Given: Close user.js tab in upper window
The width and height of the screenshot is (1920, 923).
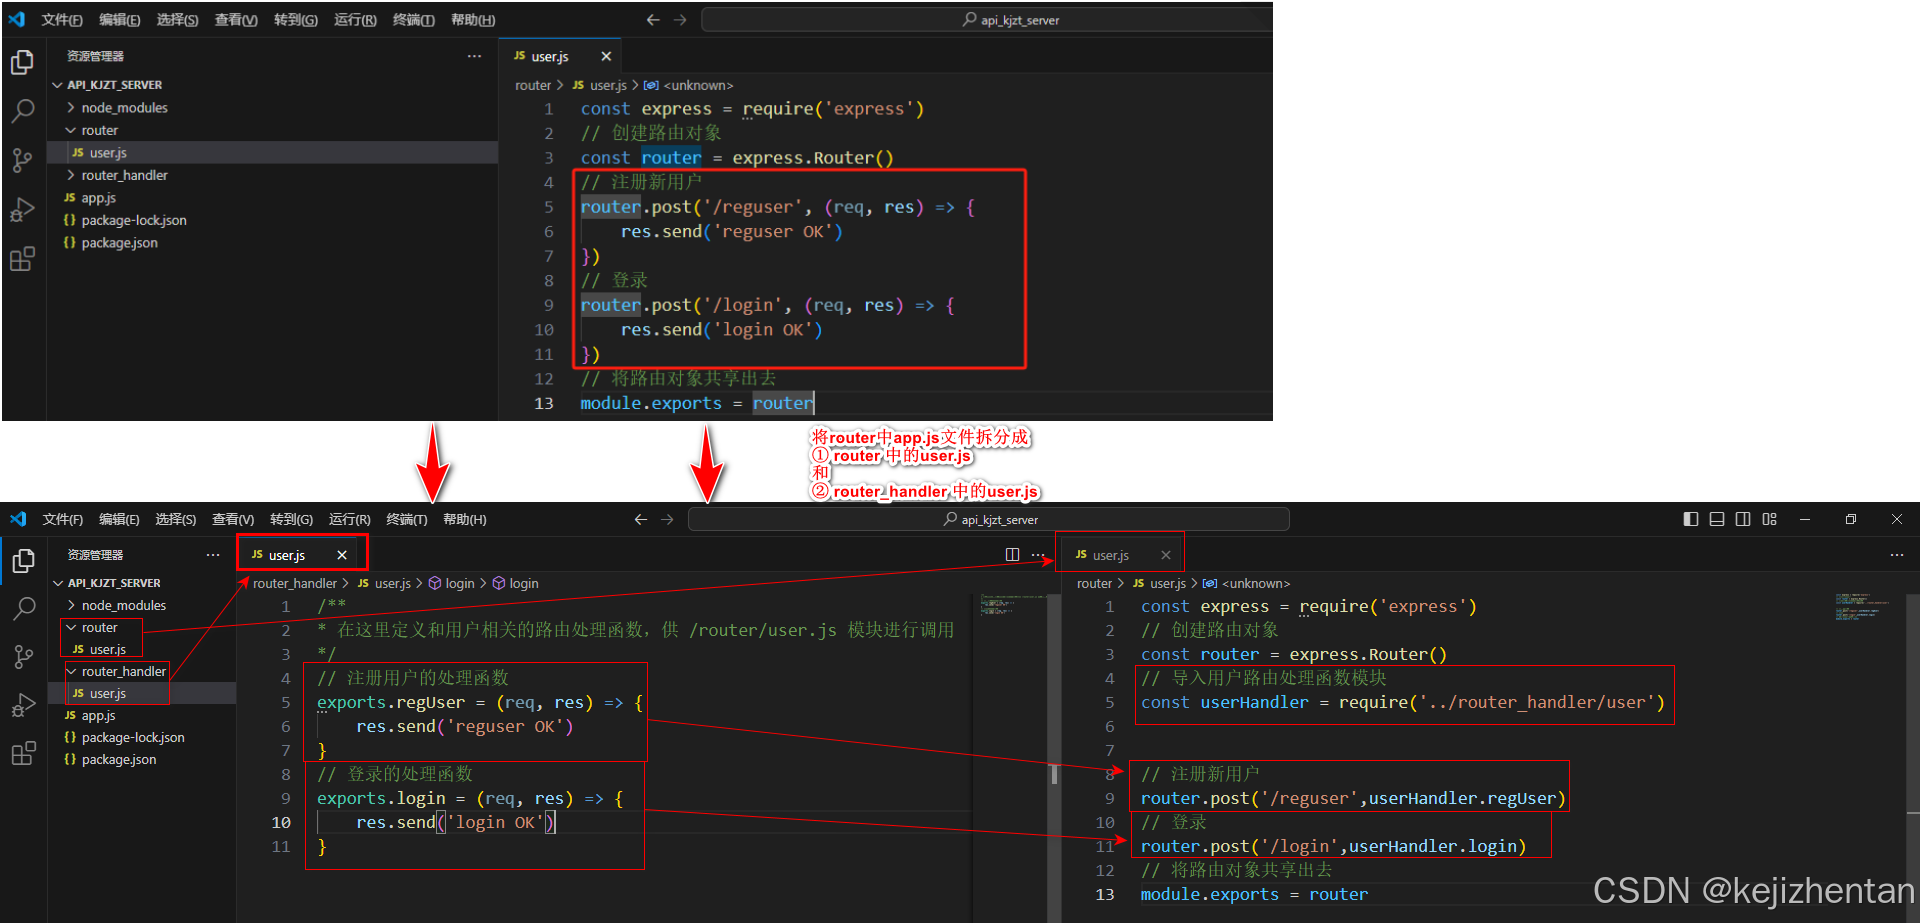Looking at the screenshot, I should point(606,56).
